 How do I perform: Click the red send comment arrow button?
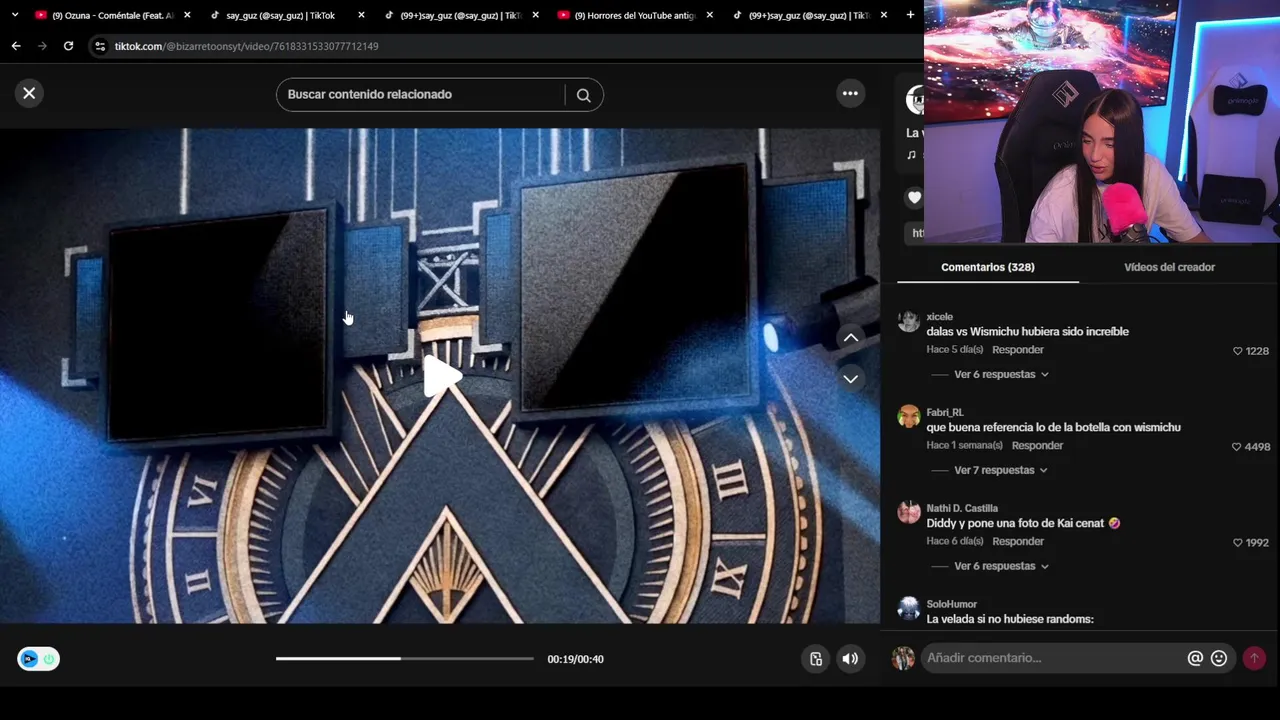1254,658
